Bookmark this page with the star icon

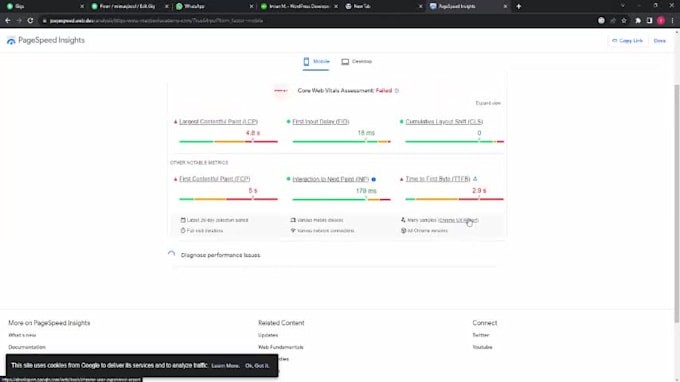[x=624, y=20]
